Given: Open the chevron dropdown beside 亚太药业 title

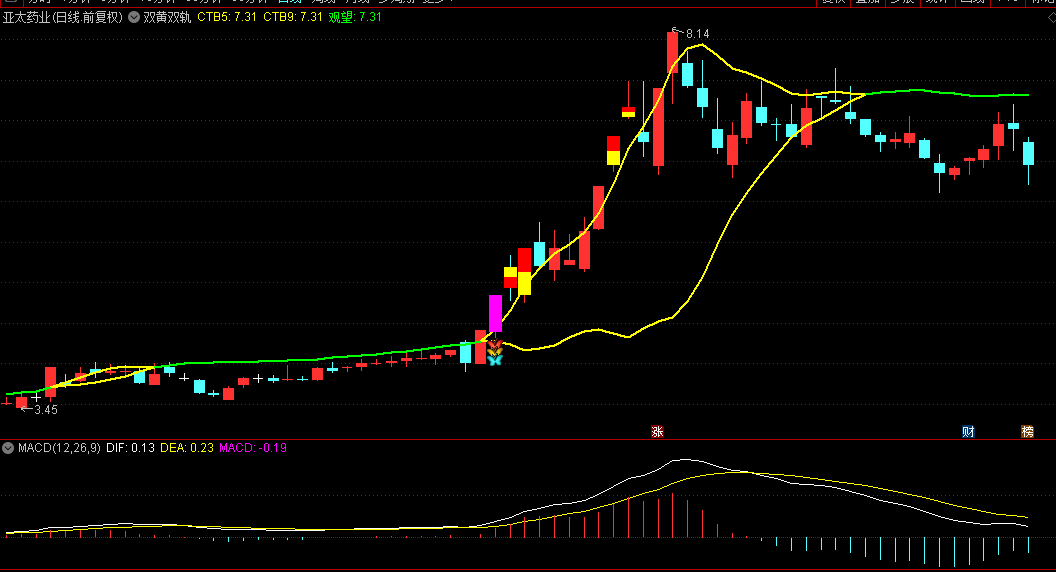Looking at the screenshot, I should click(134, 18).
